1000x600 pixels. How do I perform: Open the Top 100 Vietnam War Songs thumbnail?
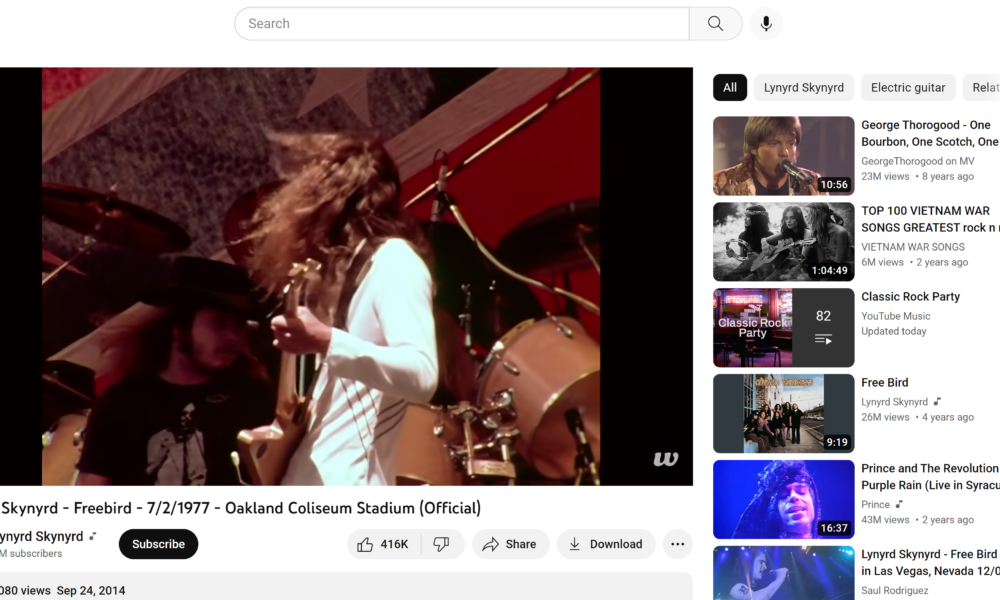tap(783, 242)
